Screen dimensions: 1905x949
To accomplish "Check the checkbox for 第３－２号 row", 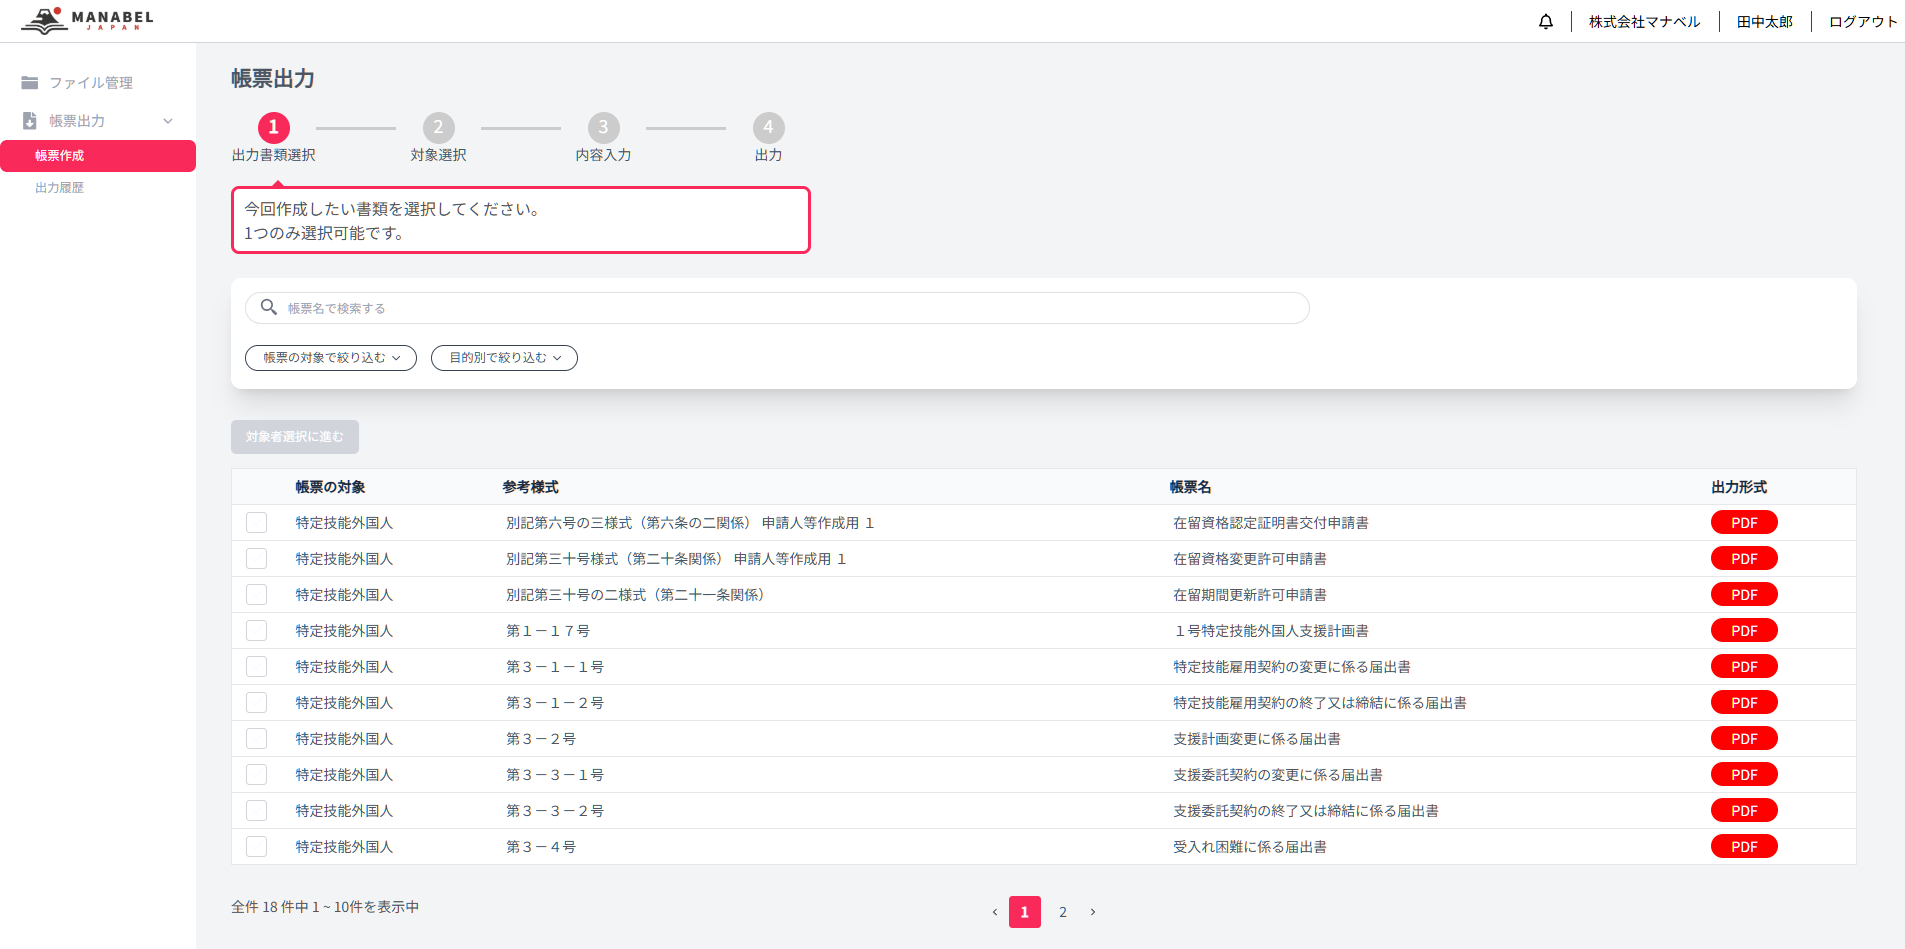I will tap(257, 738).
